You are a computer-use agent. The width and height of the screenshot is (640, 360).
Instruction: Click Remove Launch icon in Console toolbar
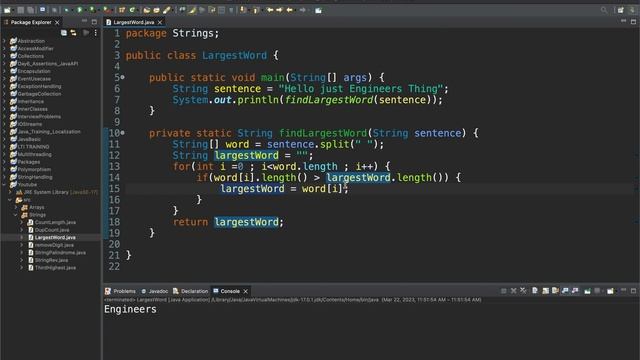[513, 291]
